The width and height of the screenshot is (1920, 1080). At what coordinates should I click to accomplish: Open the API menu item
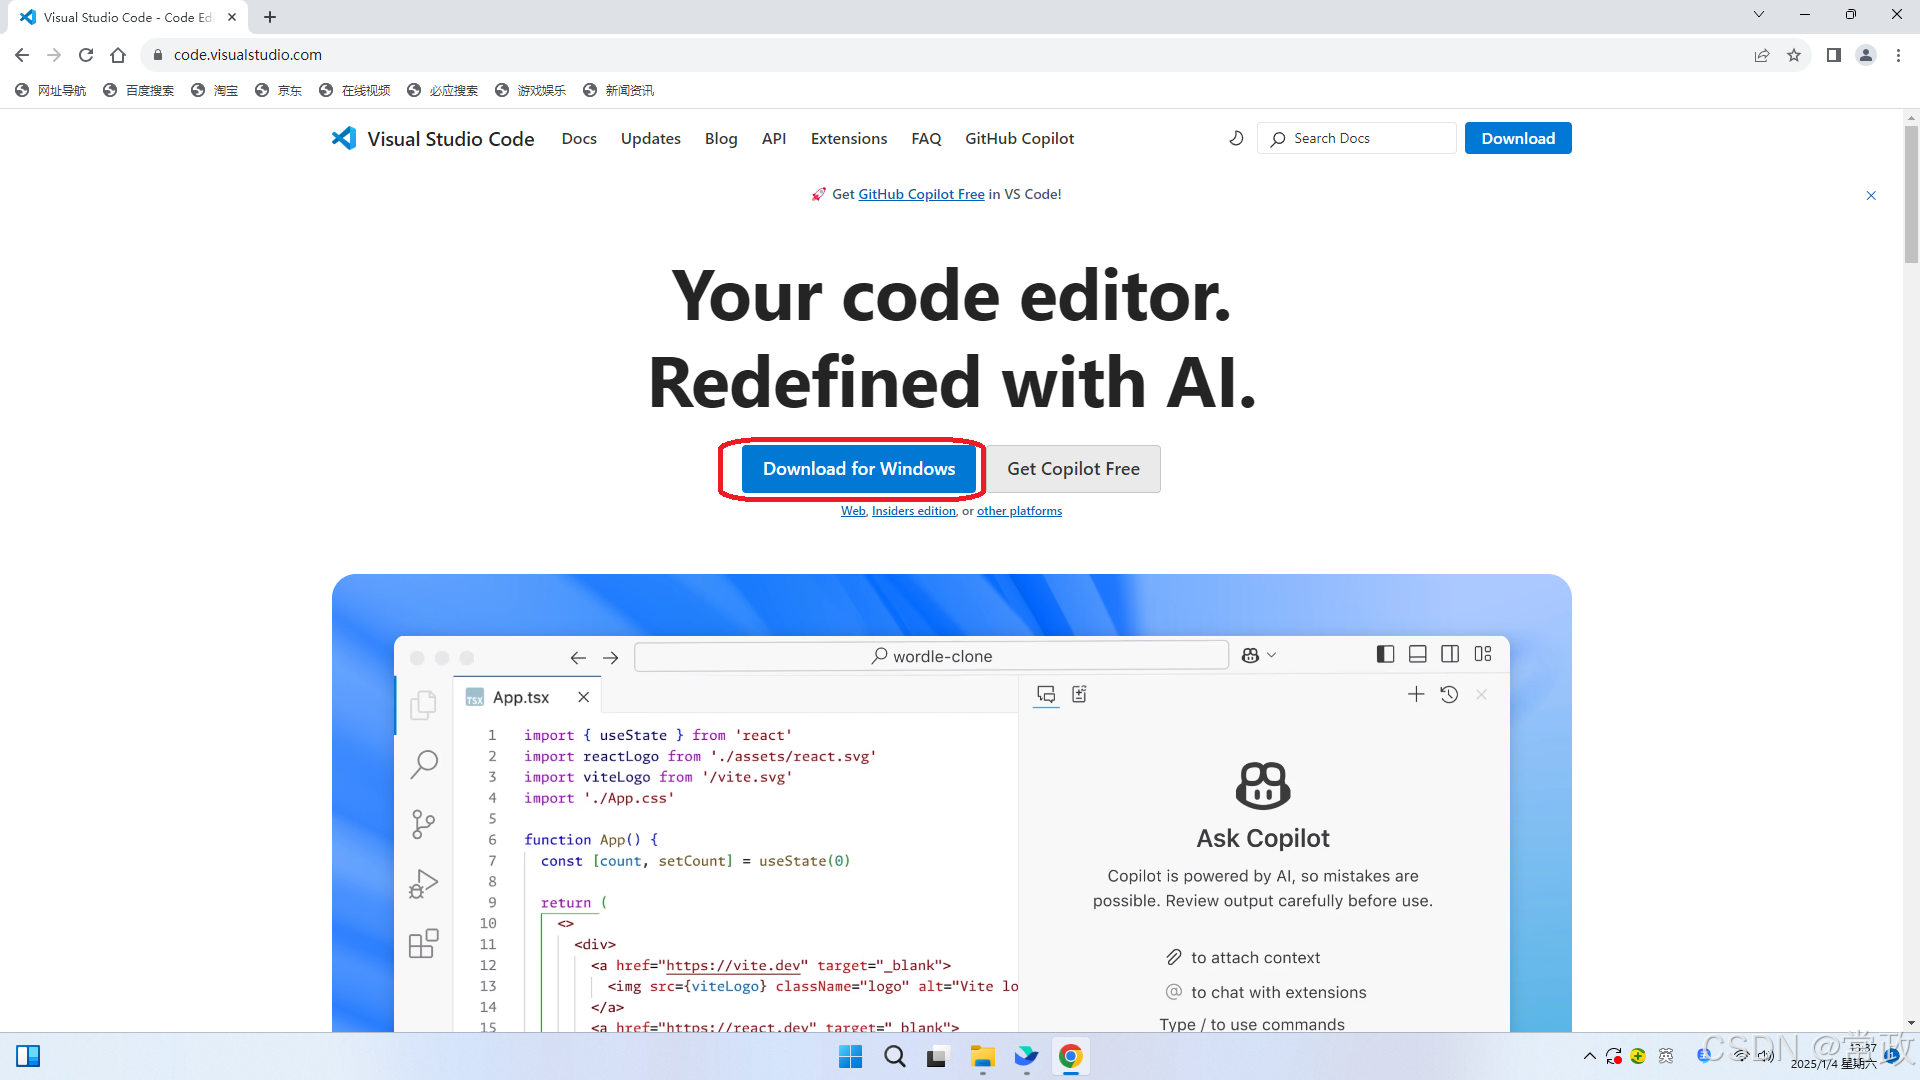774,138
